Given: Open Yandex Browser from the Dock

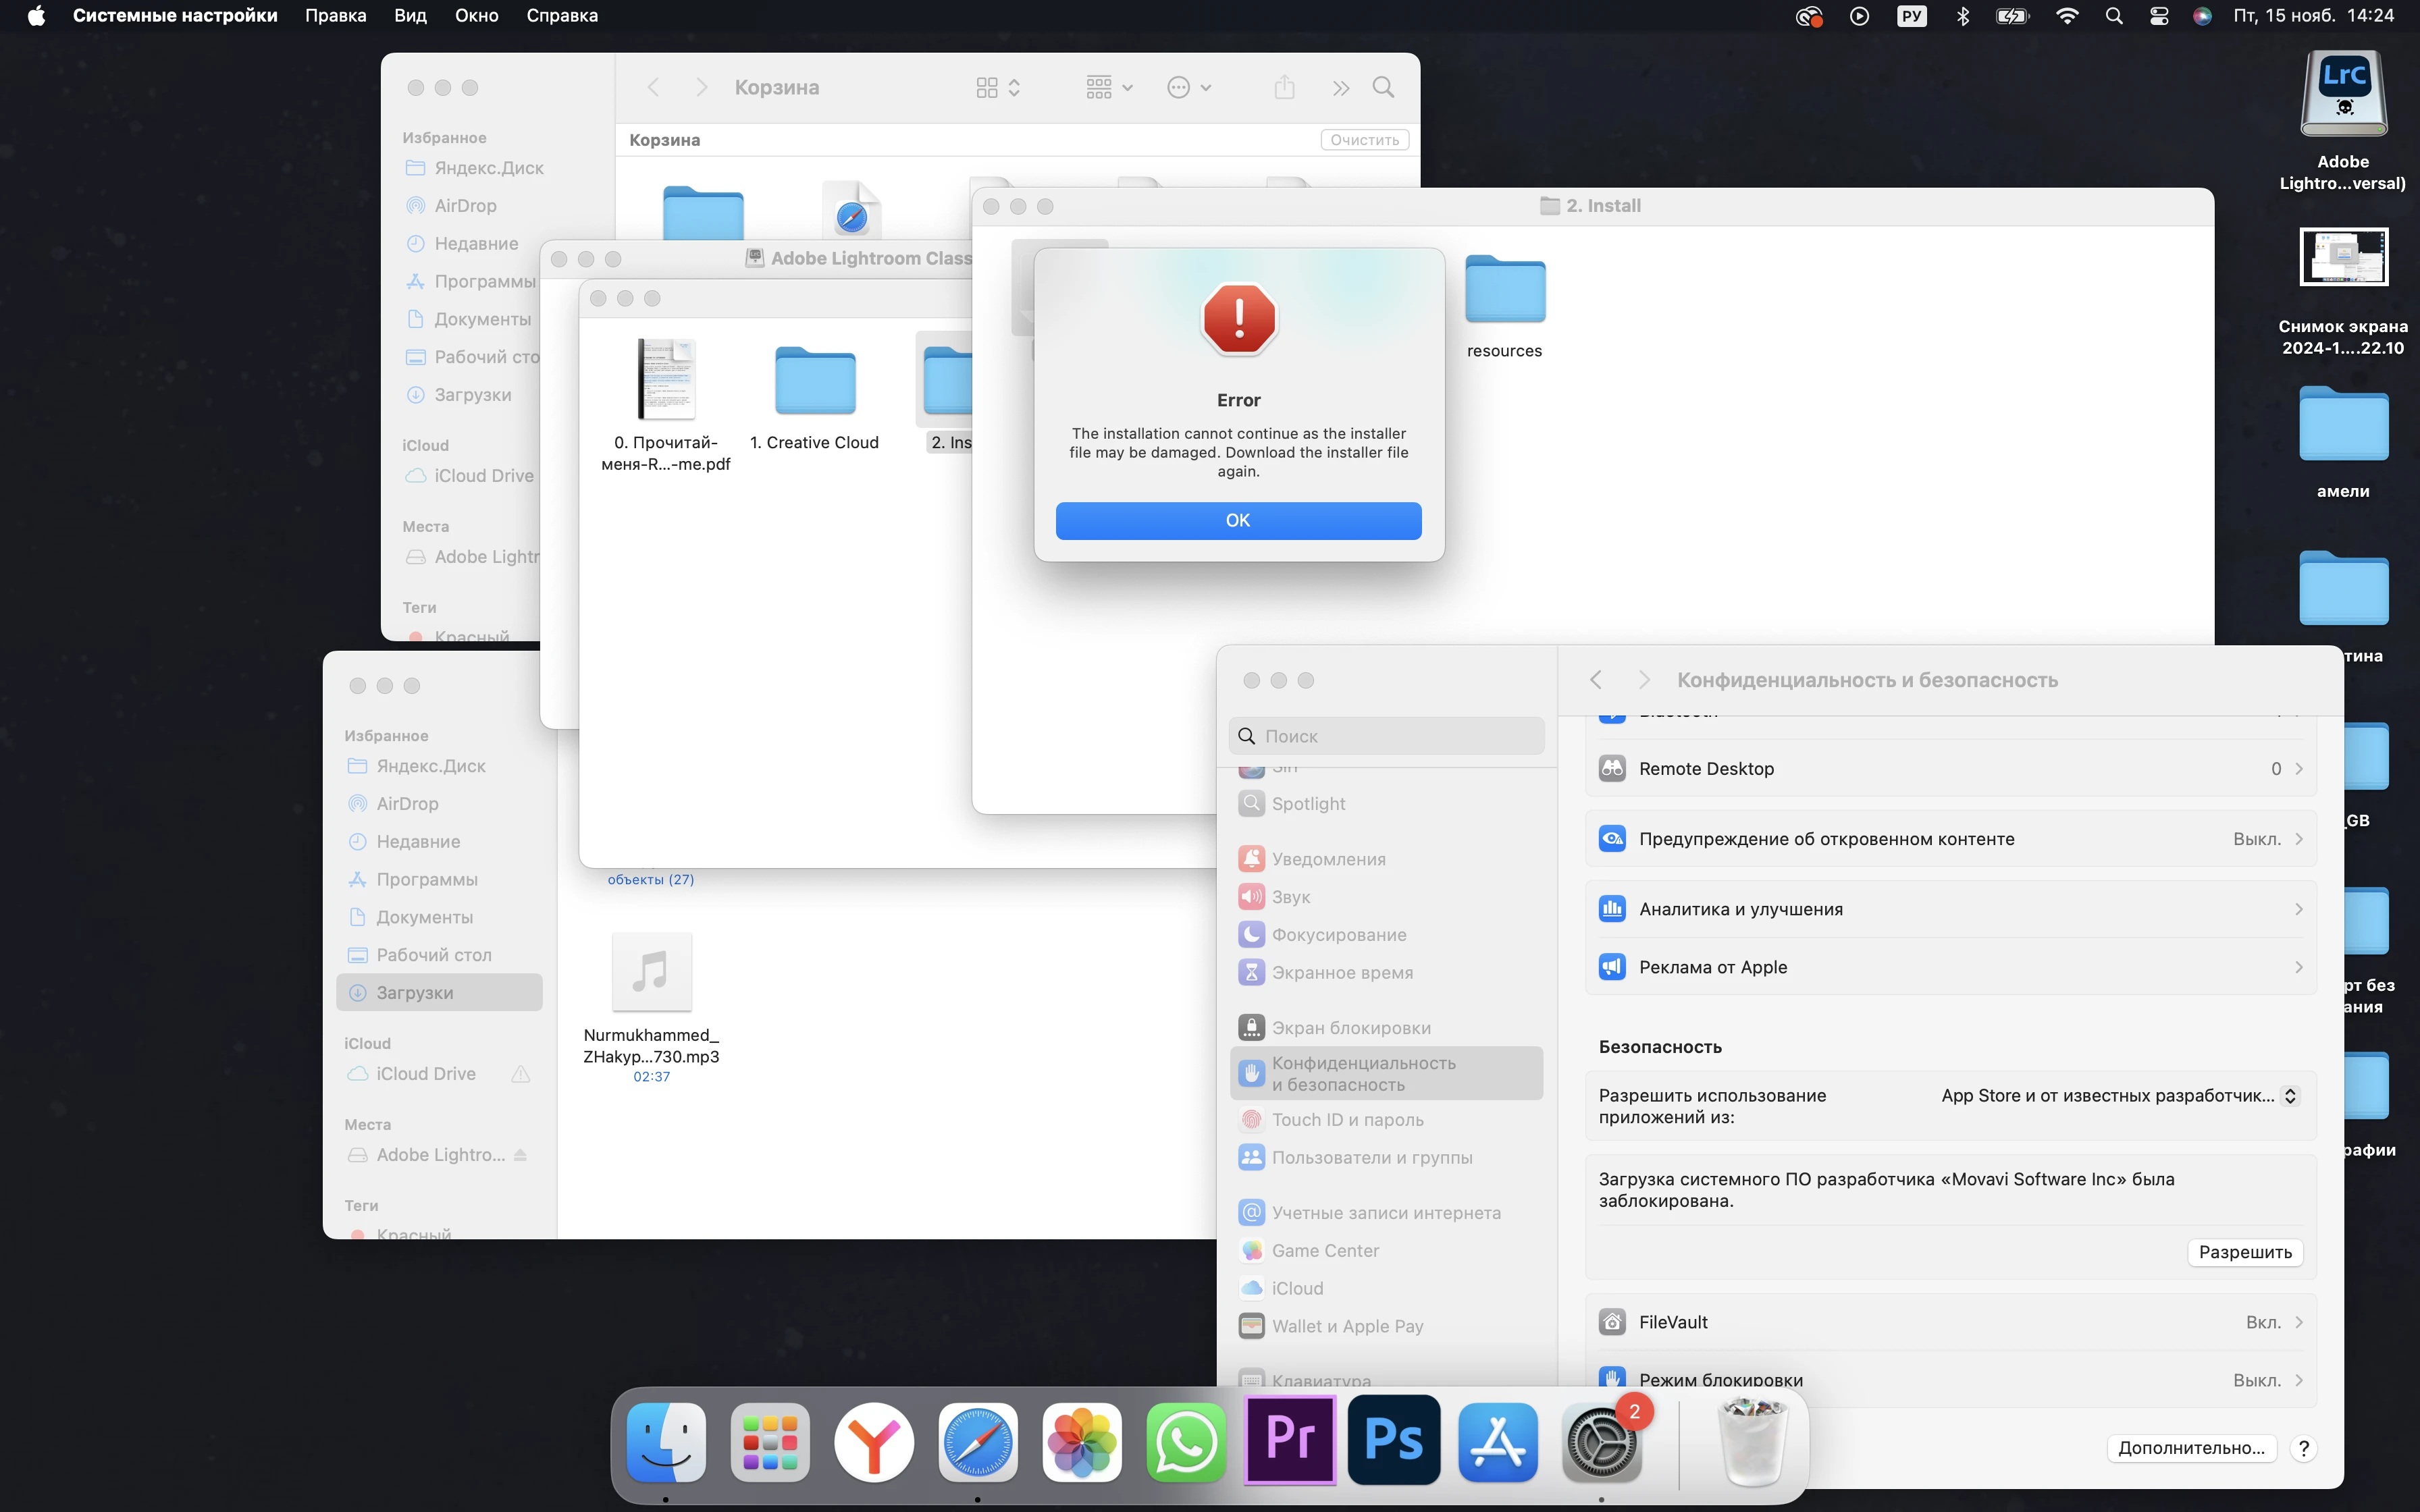Looking at the screenshot, I should coord(874,1442).
